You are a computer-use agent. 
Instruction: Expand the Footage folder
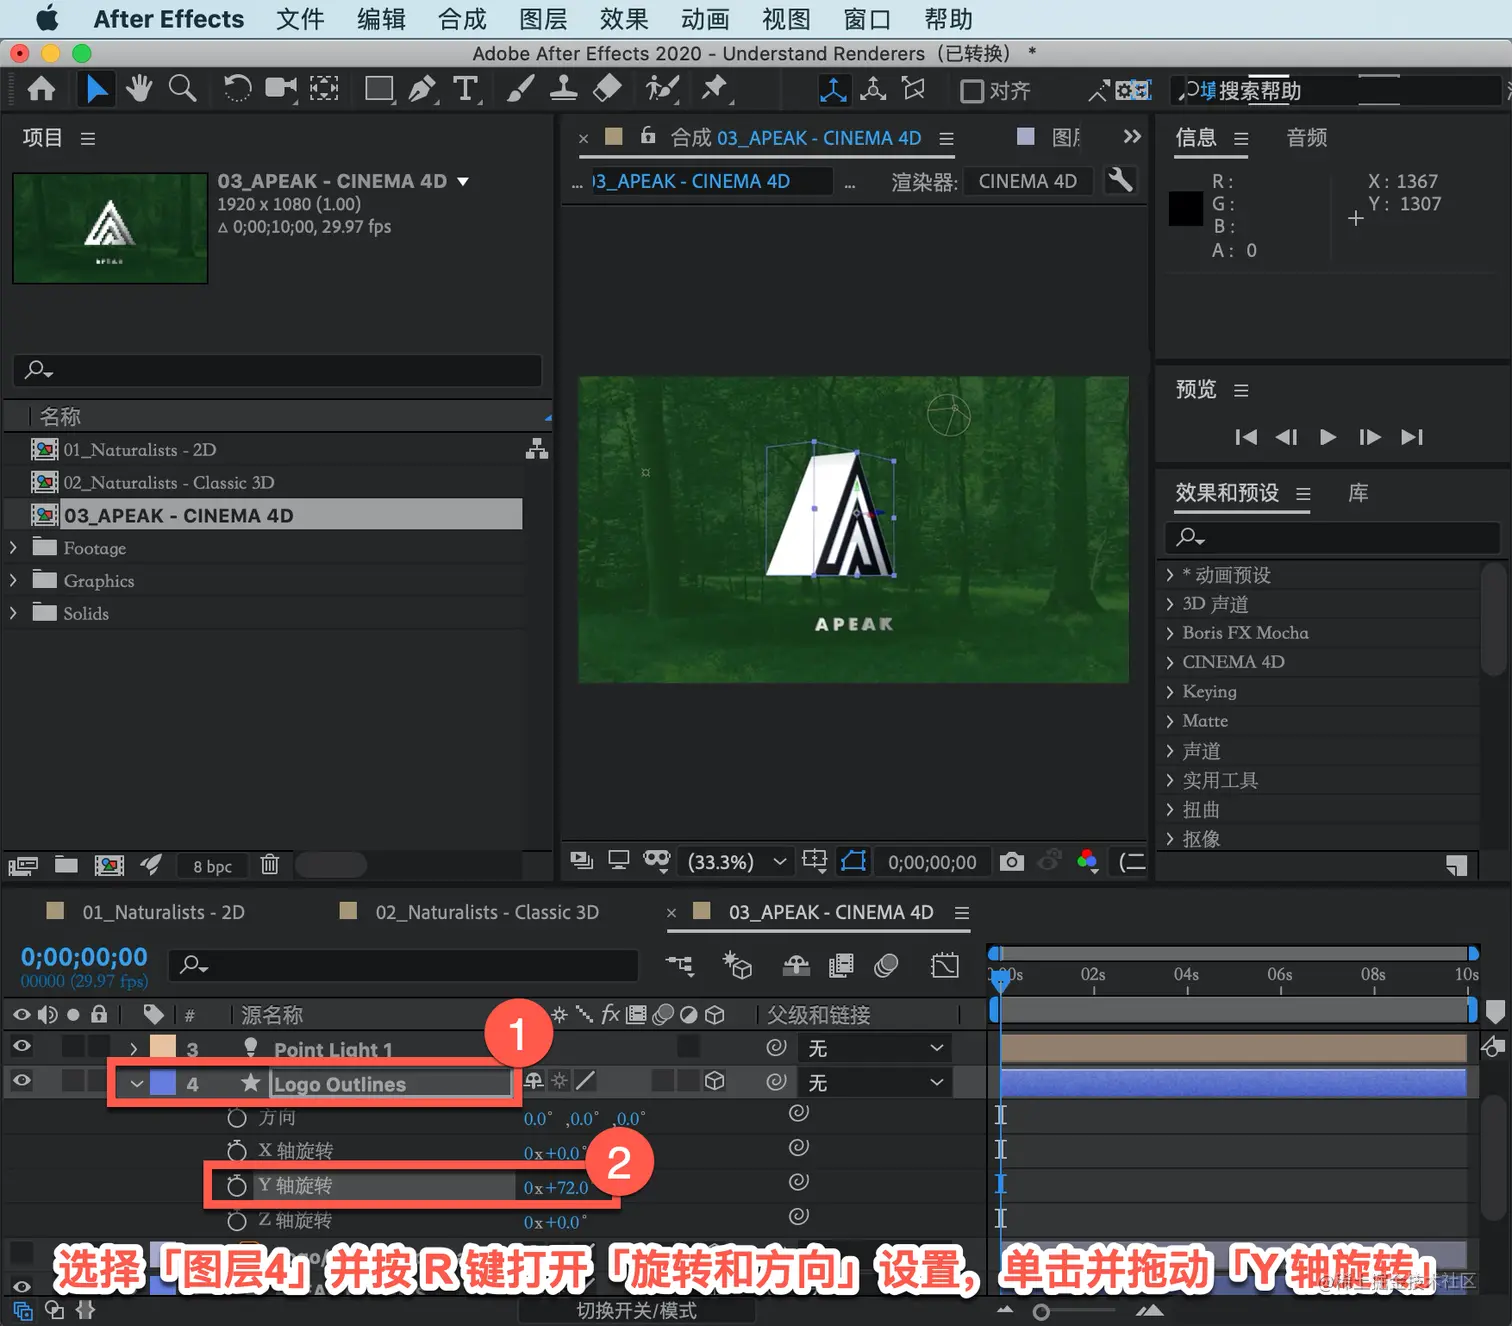pyautogui.click(x=13, y=548)
